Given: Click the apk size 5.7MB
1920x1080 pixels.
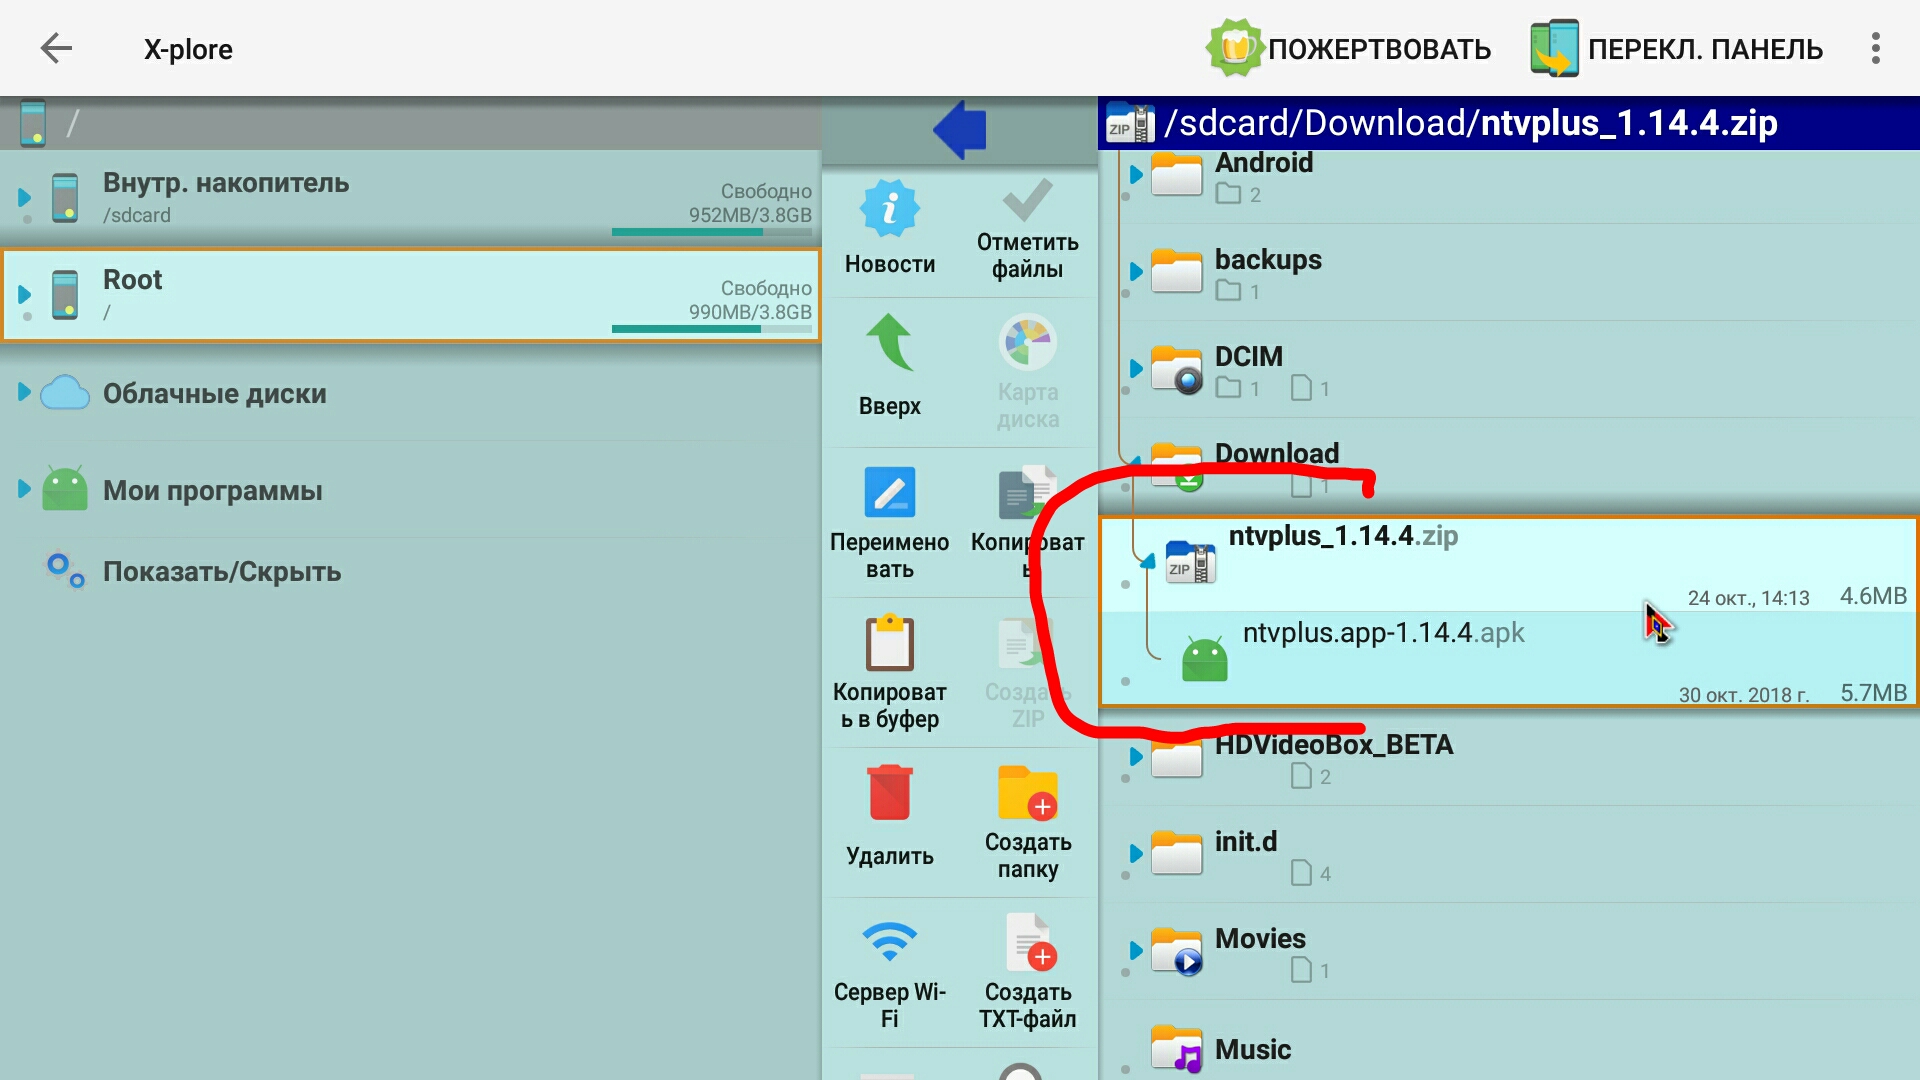Looking at the screenshot, I should point(1873,693).
